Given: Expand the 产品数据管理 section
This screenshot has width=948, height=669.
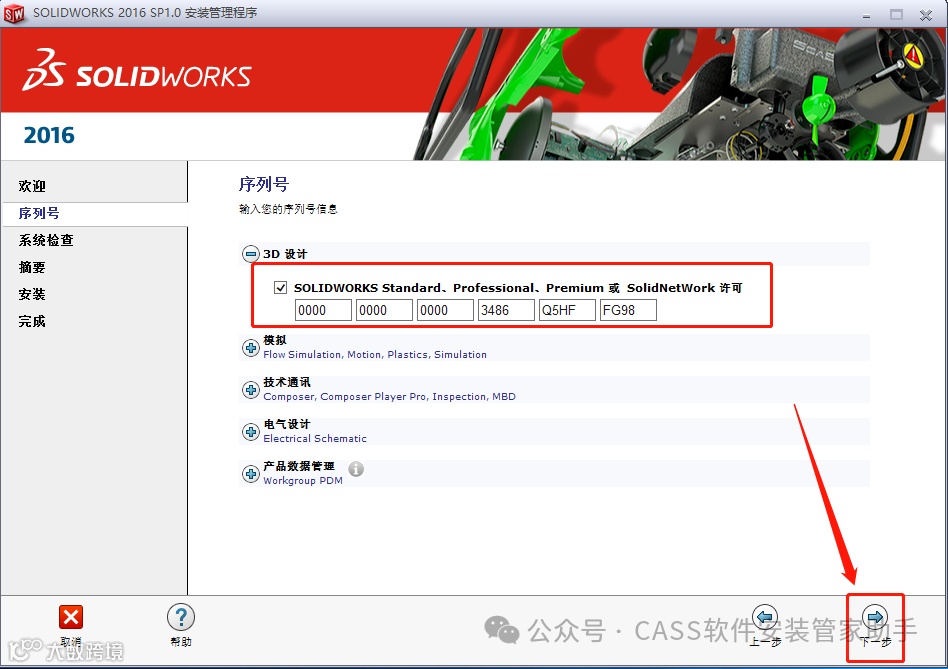Looking at the screenshot, I should click(250, 474).
